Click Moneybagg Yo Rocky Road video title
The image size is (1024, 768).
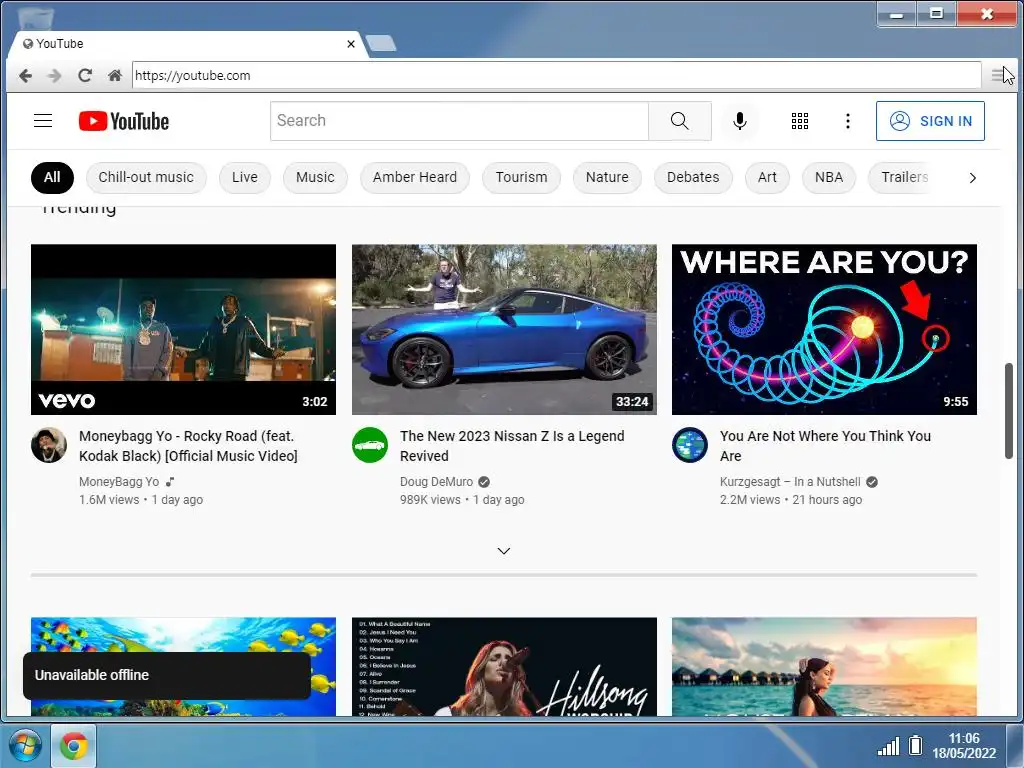tap(188, 446)
